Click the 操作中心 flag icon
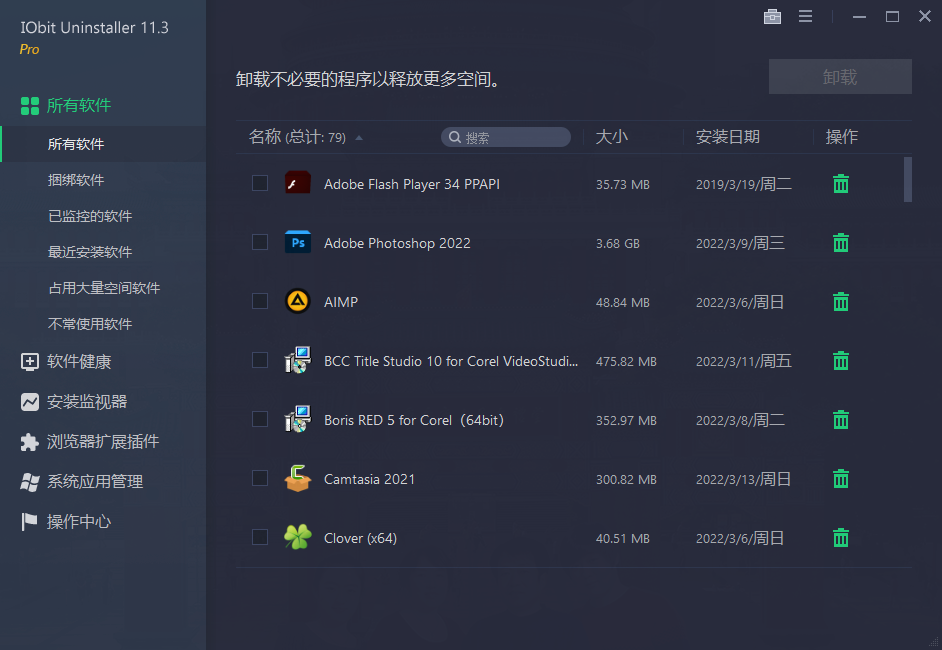Image resolution: width=942 pixels, height=650 pixels. 30,521
